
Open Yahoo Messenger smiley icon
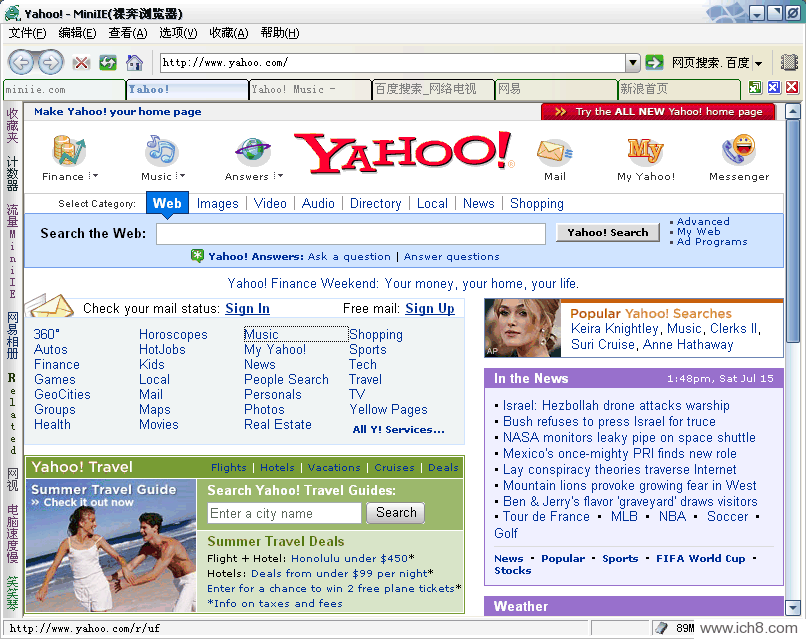(x=739, y=149)
